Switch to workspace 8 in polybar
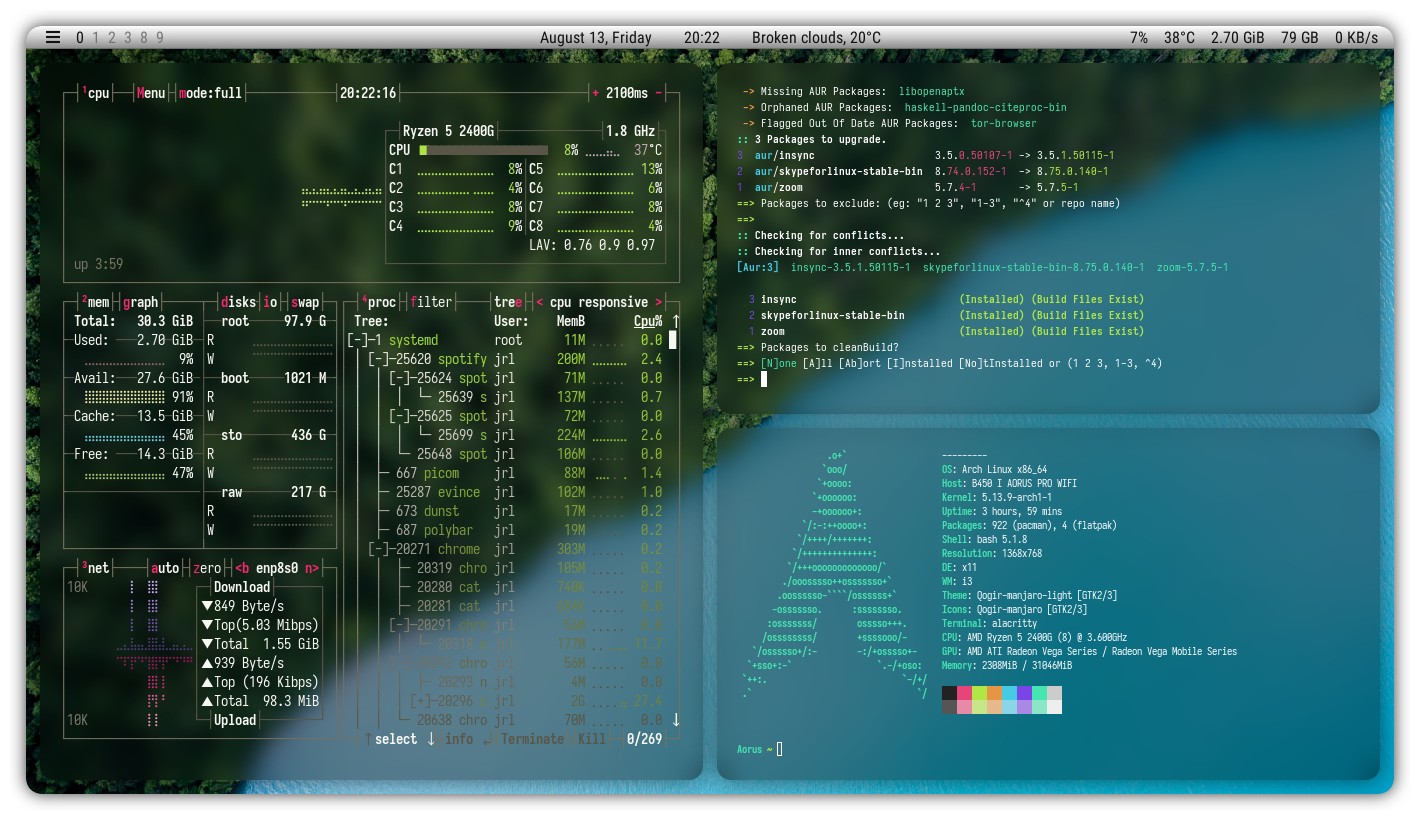This screenshot has width=1420, height=820. coord(144,38)
